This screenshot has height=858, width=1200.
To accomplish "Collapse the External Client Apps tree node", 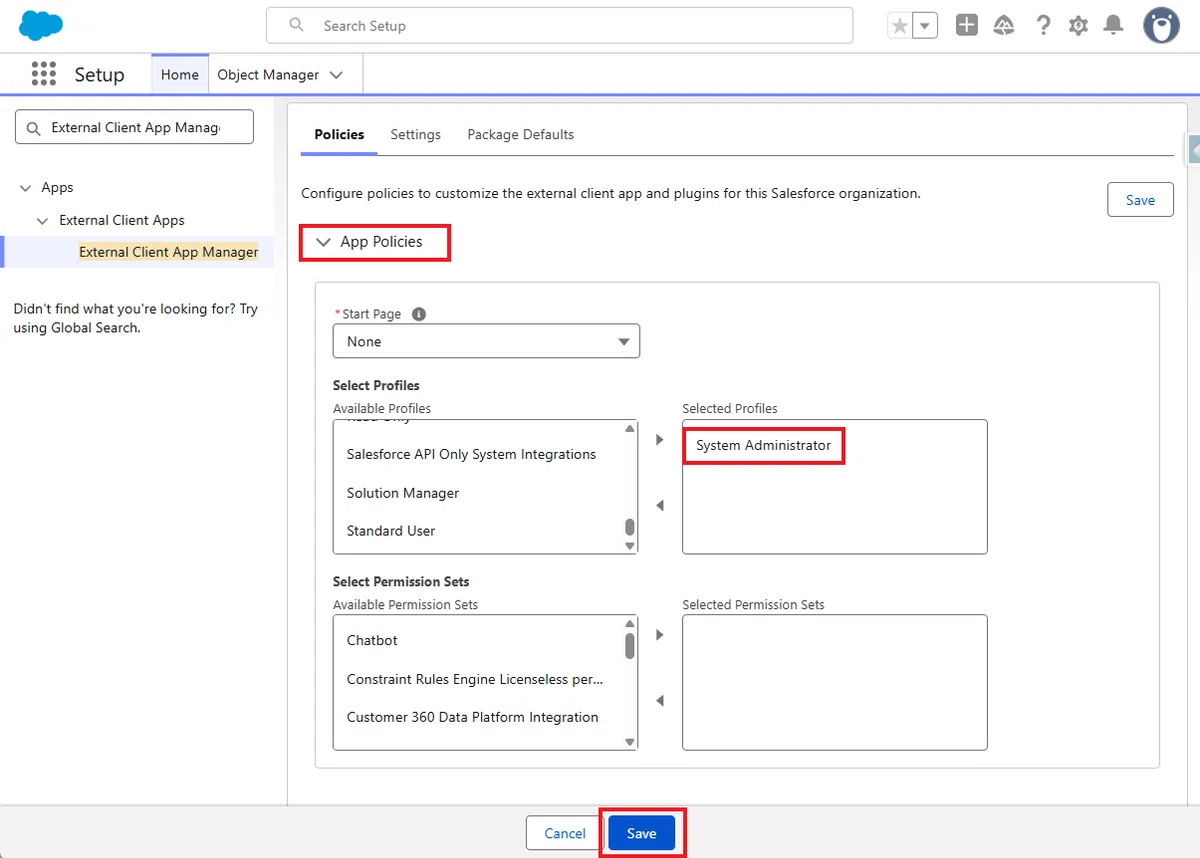I will point(42,221).
